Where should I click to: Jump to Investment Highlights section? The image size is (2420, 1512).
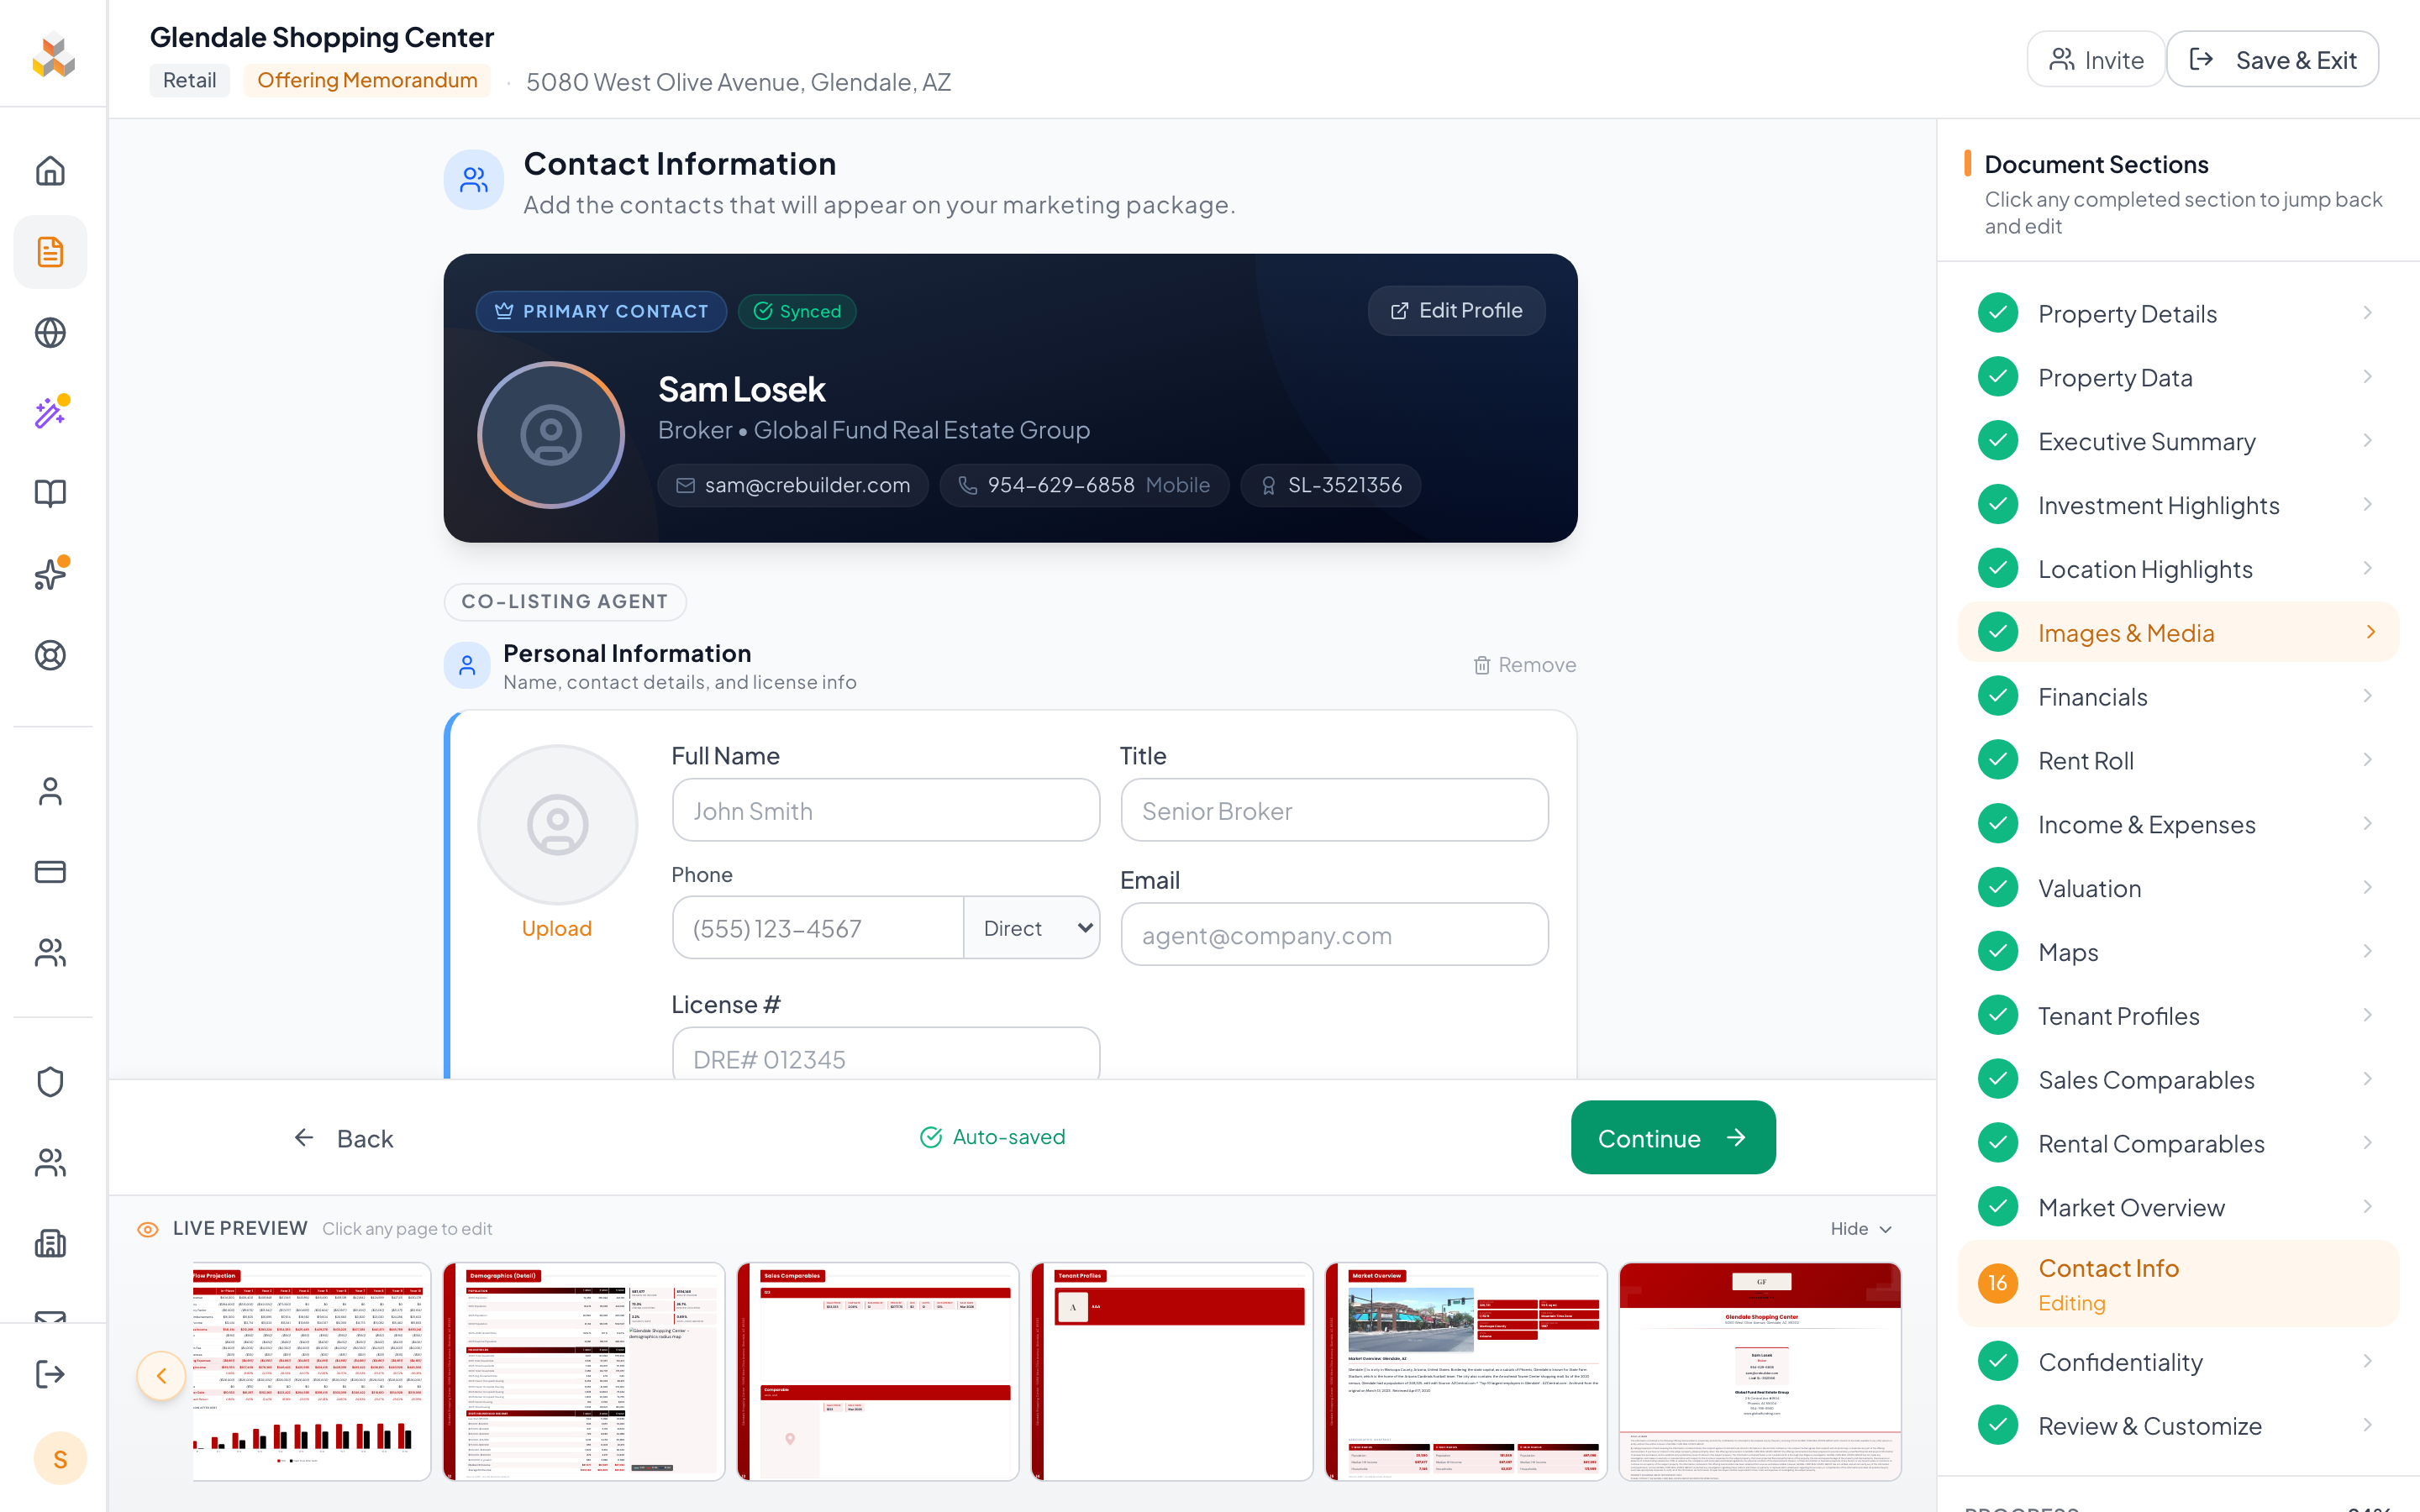pyautogui.click(x=2178, y=505)
